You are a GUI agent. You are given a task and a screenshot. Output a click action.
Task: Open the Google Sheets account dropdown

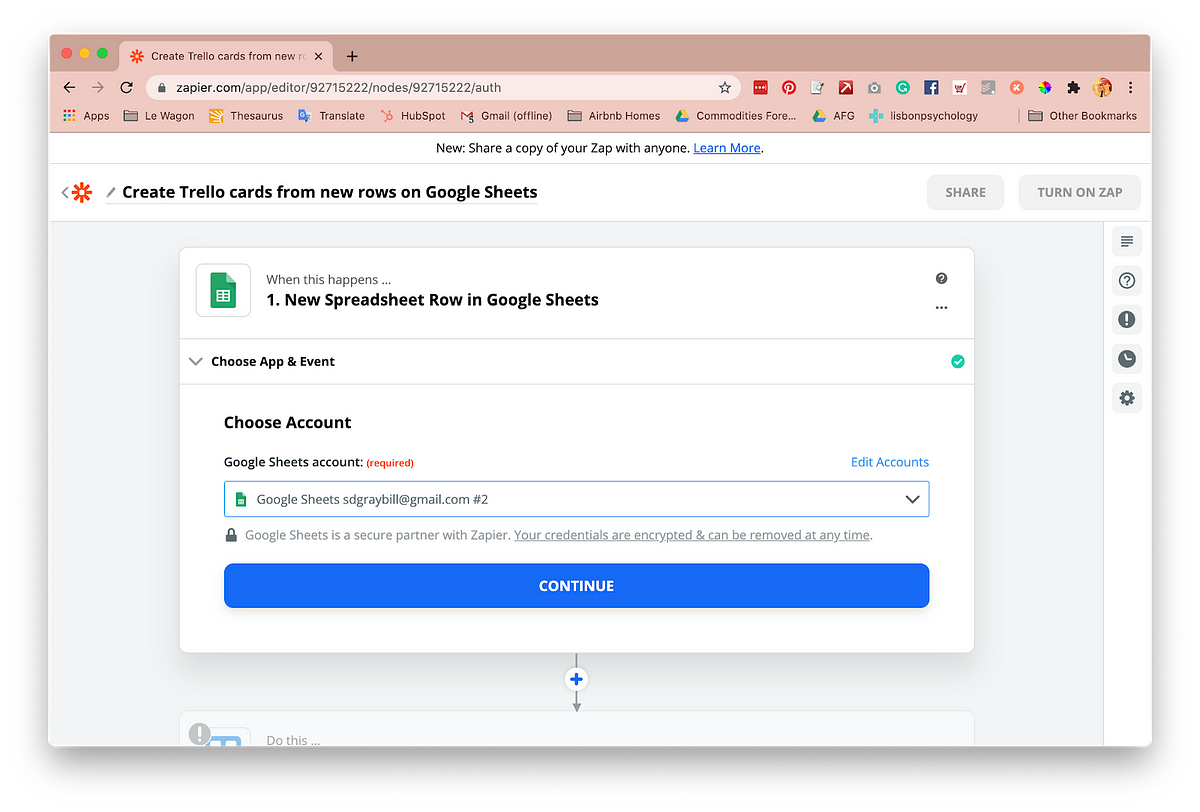click(x=576, y=499)
